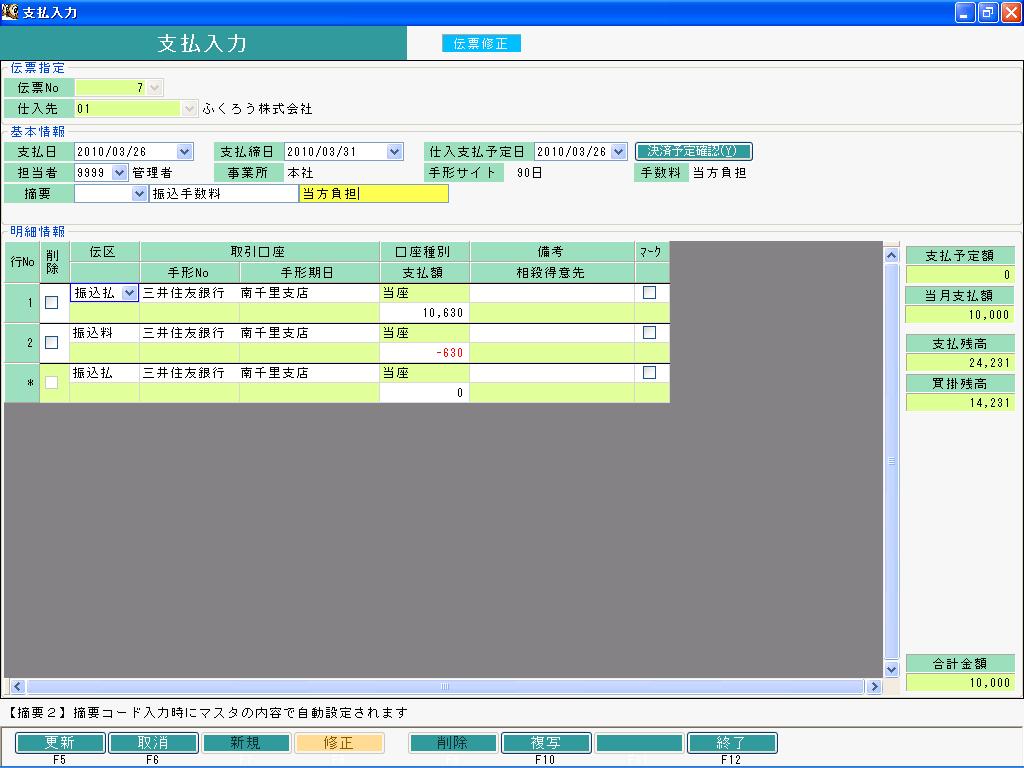The height and width of the screenshot is (768, 1024).
Task: Click the vertical scrollbar thumb
Action: (891, 461)
